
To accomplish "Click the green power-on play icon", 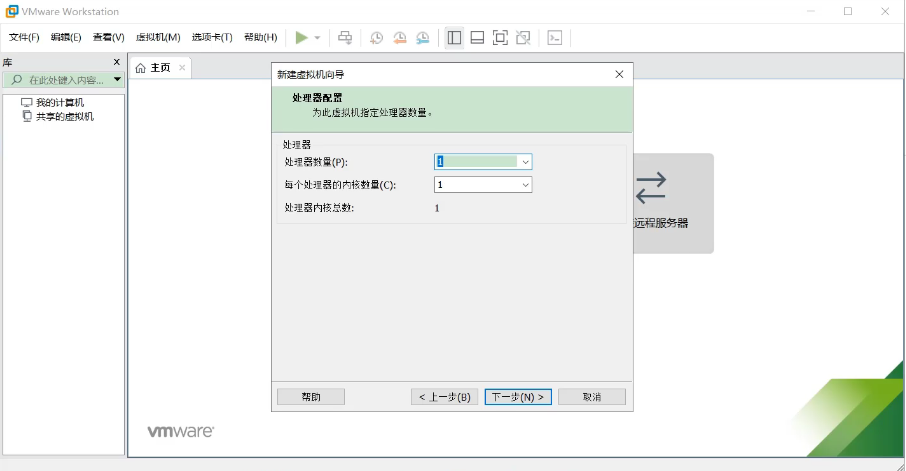I will coord(301,38).
